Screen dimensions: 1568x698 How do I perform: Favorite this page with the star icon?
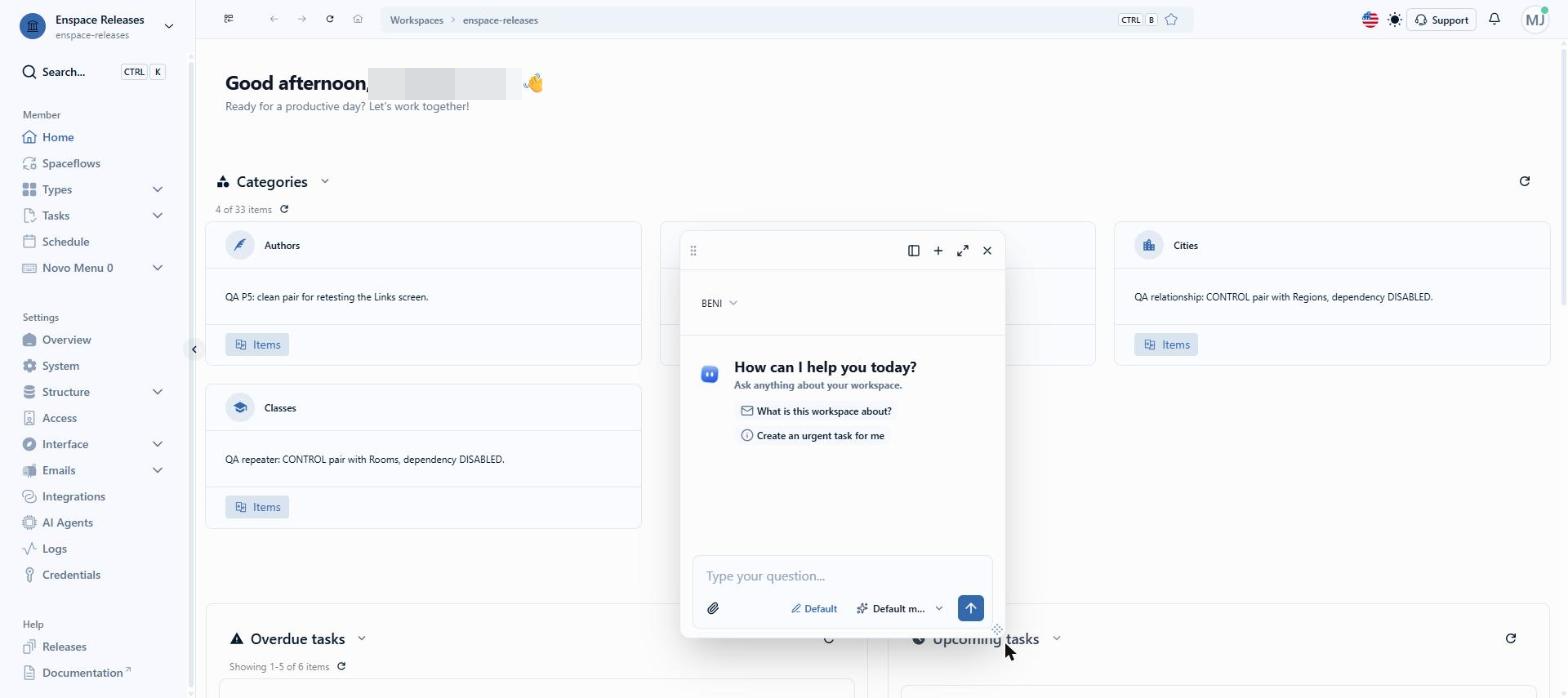point(1171,20)
